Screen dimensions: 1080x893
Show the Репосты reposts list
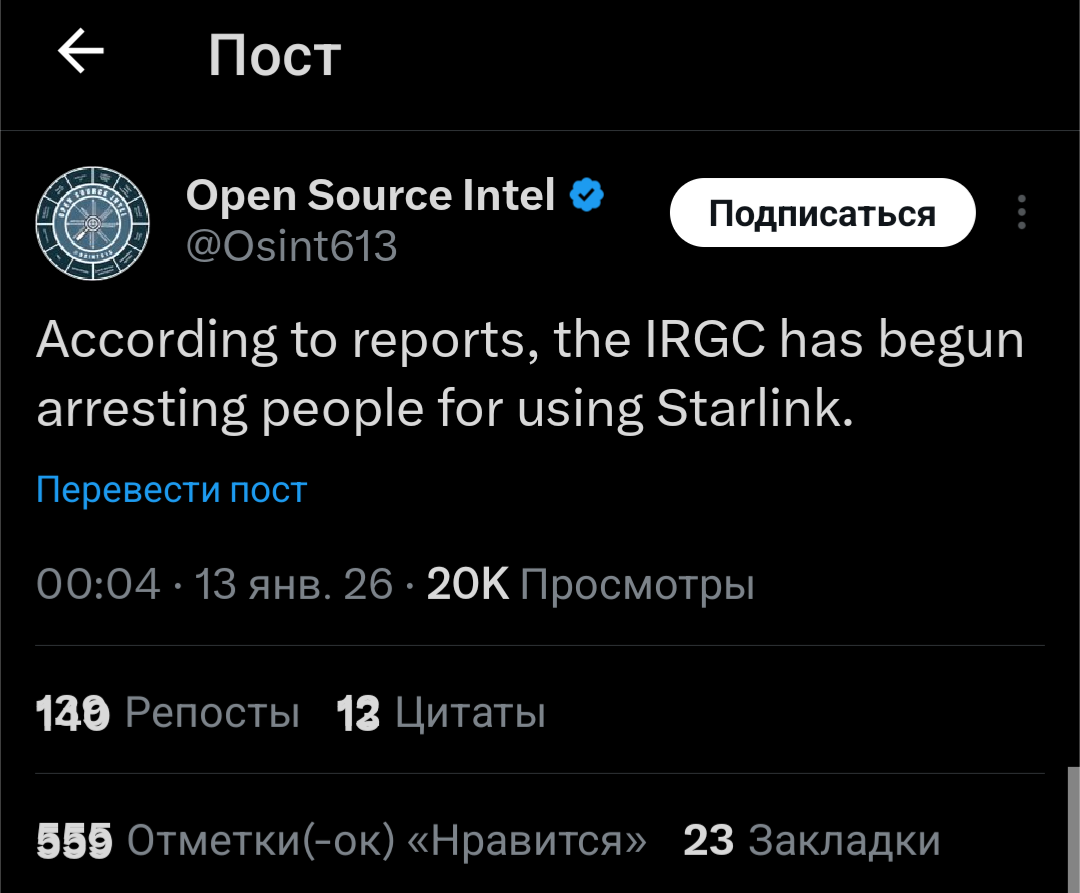coord(168,713)
